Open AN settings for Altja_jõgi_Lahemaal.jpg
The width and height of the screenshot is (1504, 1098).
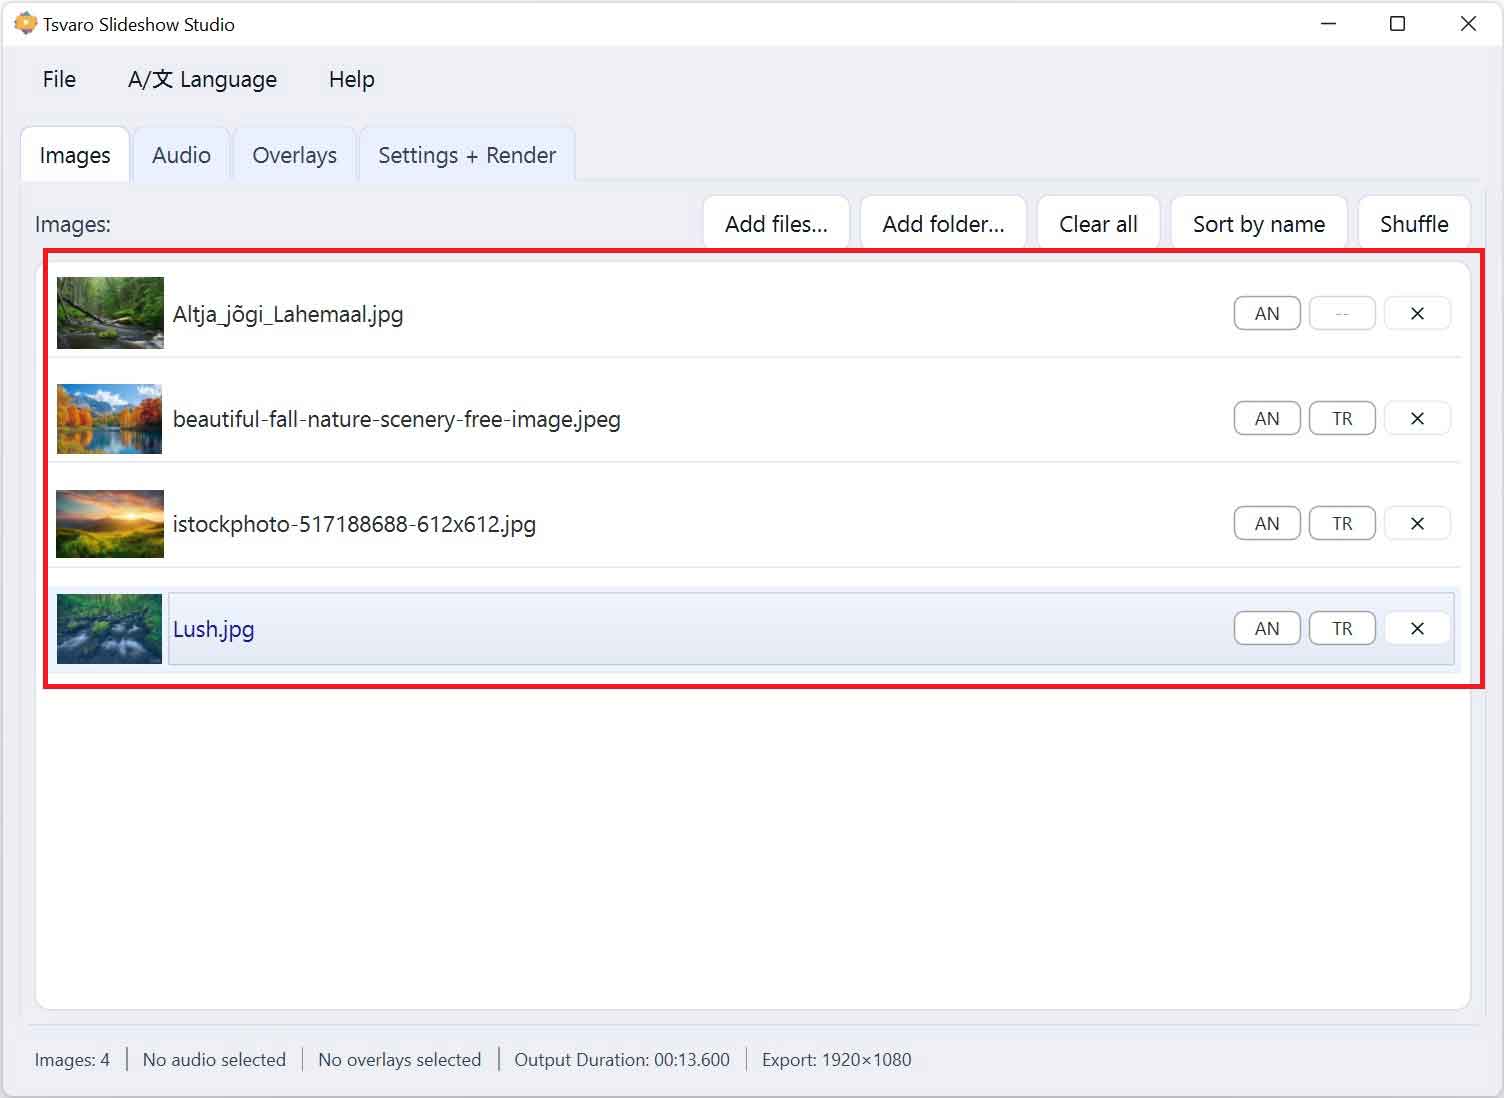(1266, 314)
